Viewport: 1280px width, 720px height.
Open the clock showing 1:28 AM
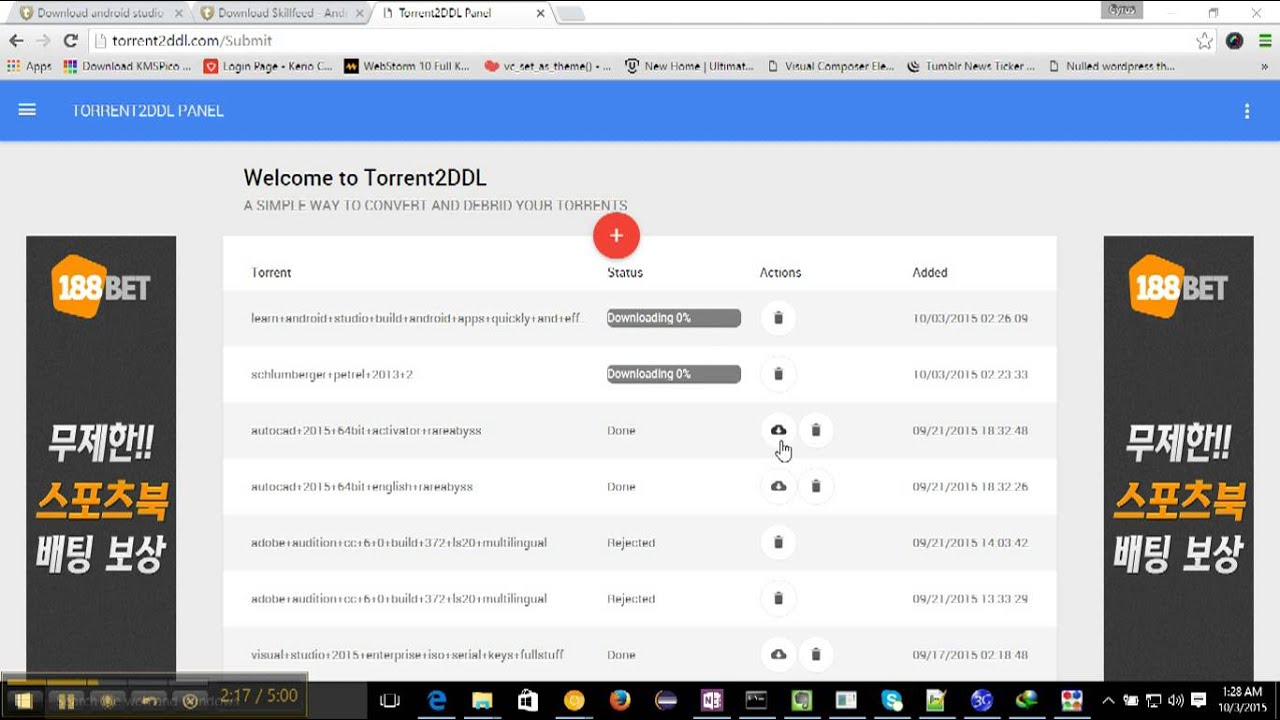point(1242,700)
